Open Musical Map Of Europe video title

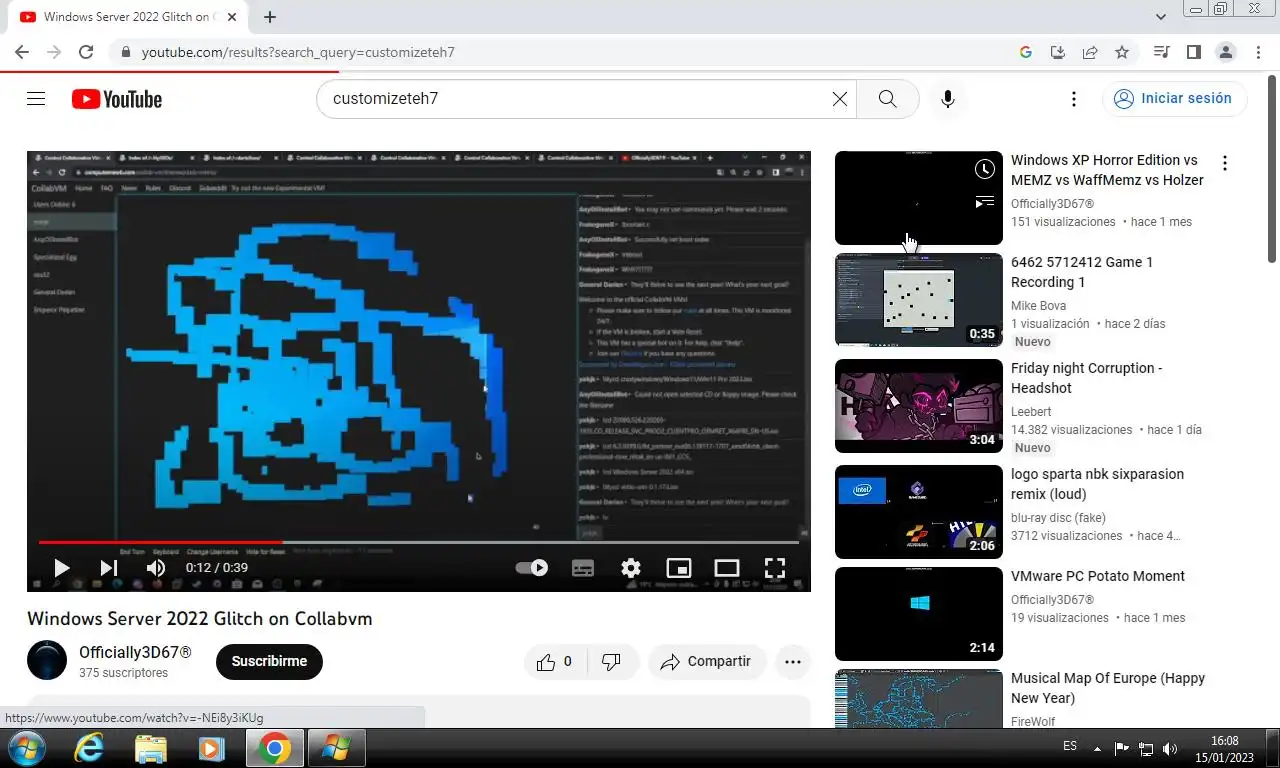(x=1108, y=688)
